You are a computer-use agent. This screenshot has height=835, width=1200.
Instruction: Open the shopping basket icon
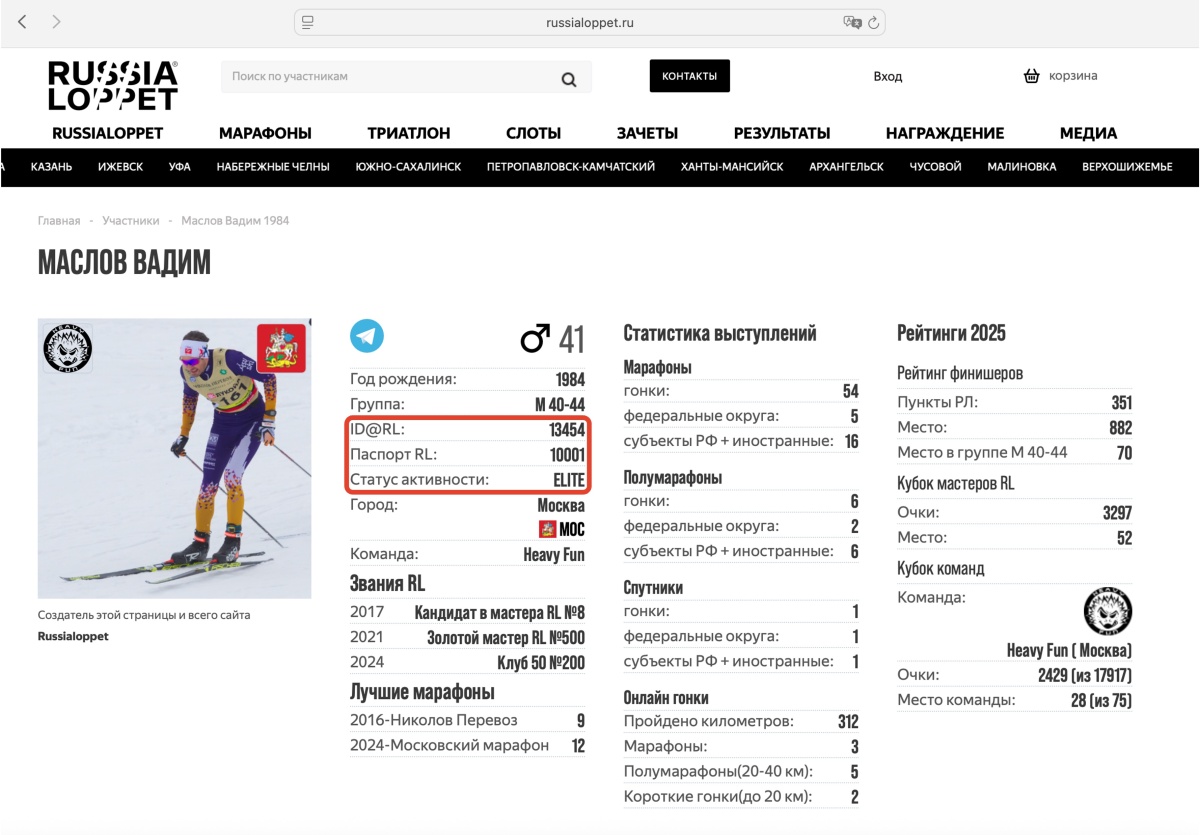1032,76
